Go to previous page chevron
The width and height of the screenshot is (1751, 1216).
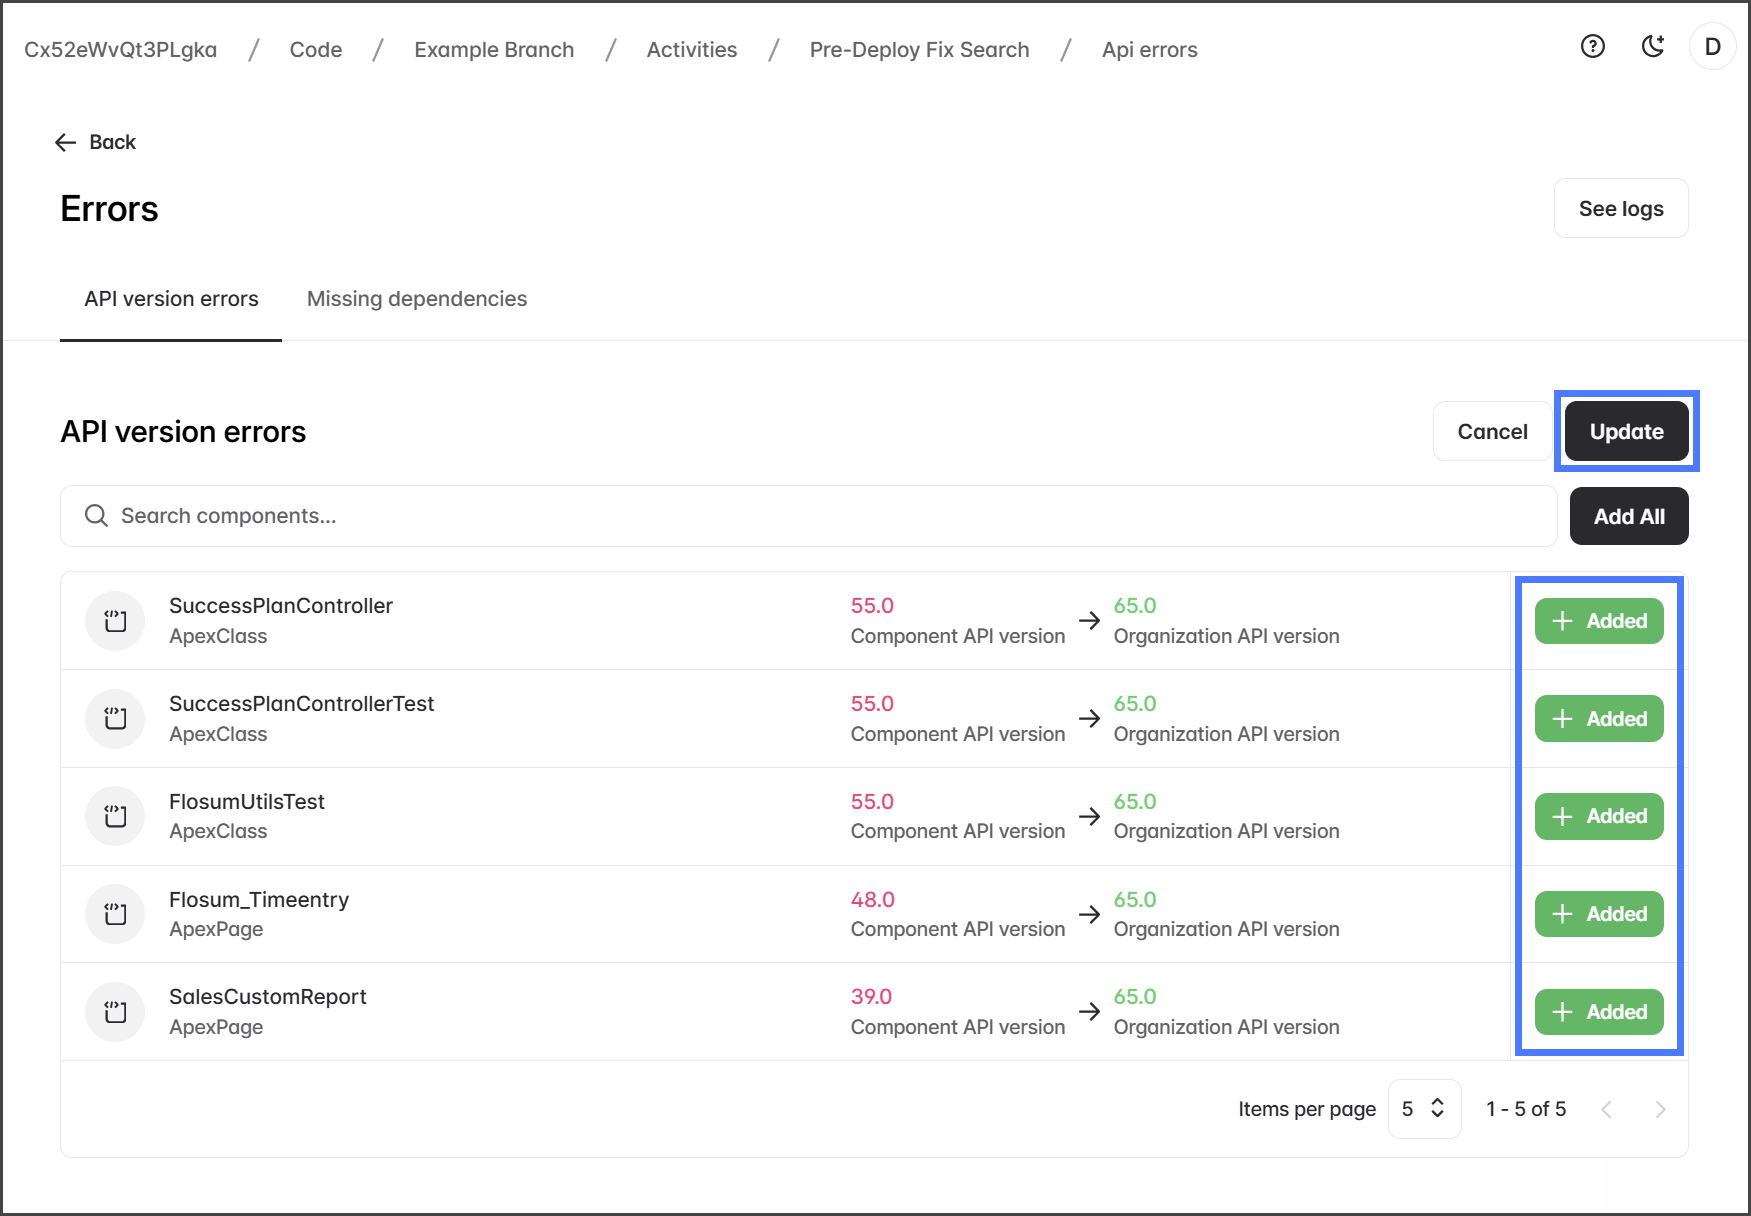pyautogui.click(x=1606, y=1109)
